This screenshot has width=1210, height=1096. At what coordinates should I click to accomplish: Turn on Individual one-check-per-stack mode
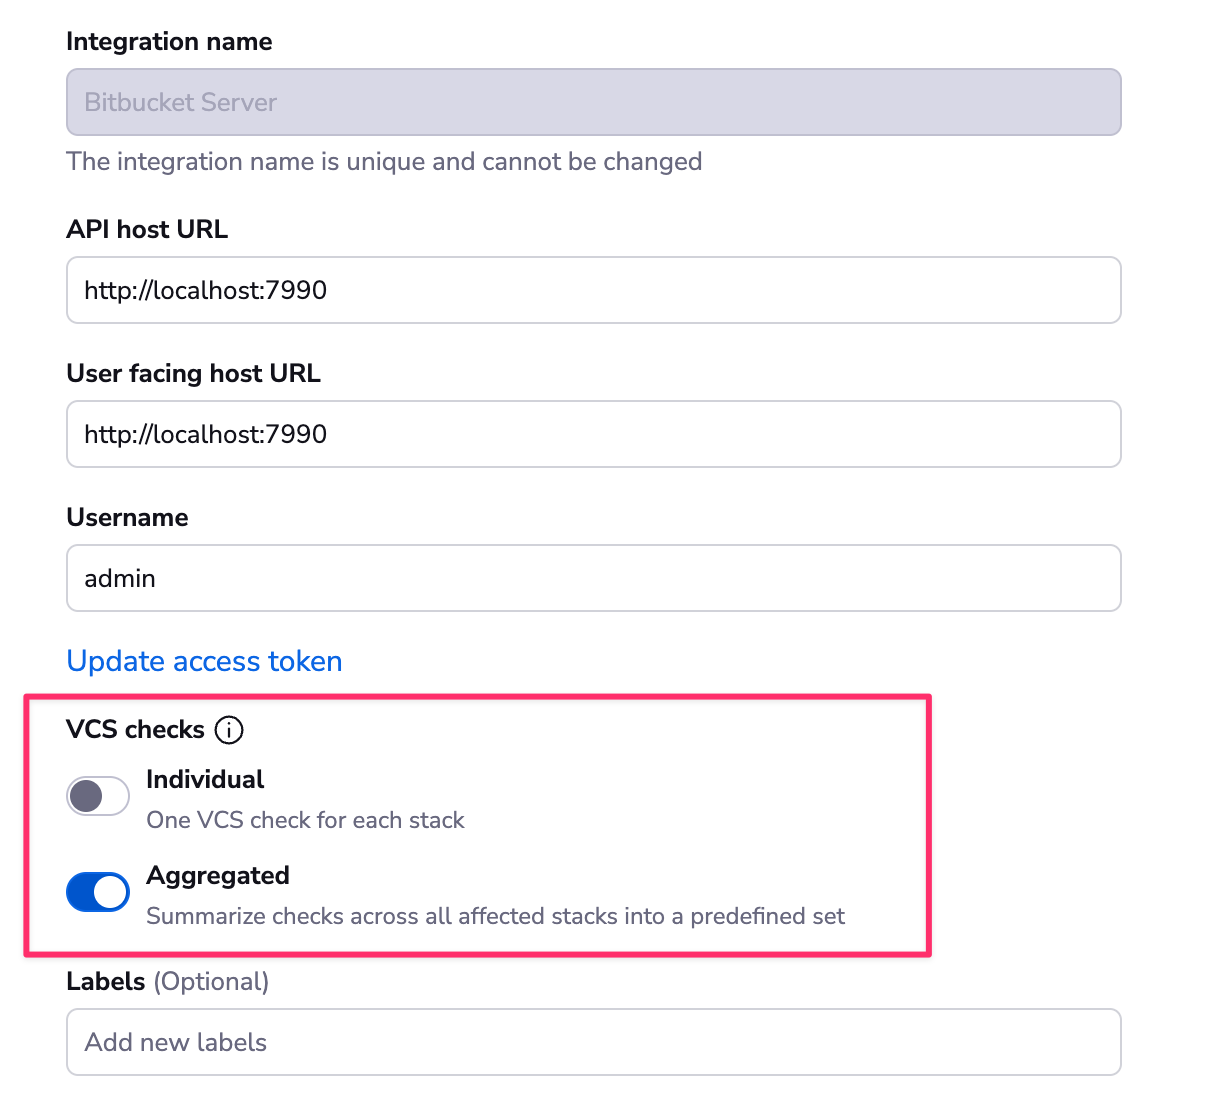click(x=97, y=795)
